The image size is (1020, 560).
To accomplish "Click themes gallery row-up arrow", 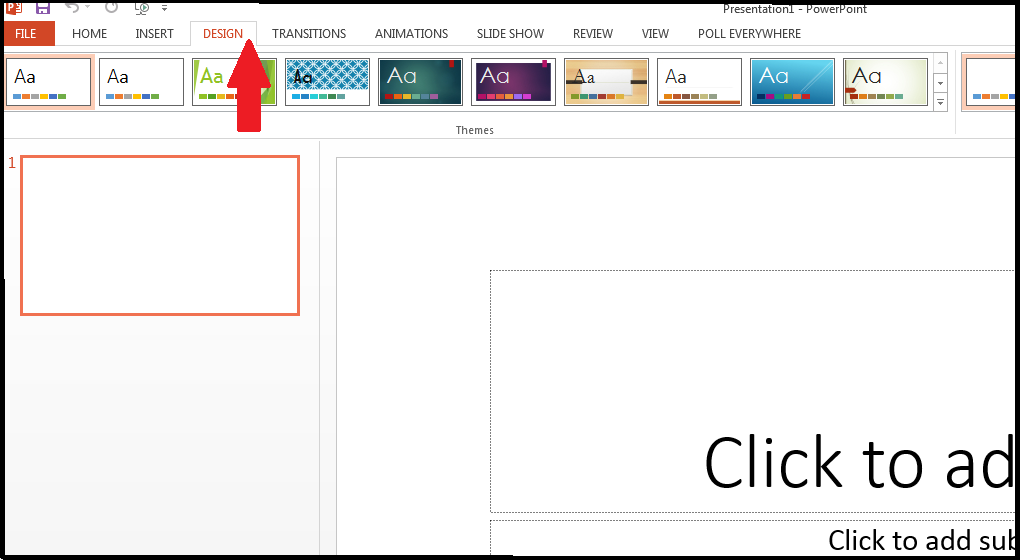I will pos(940,64).
